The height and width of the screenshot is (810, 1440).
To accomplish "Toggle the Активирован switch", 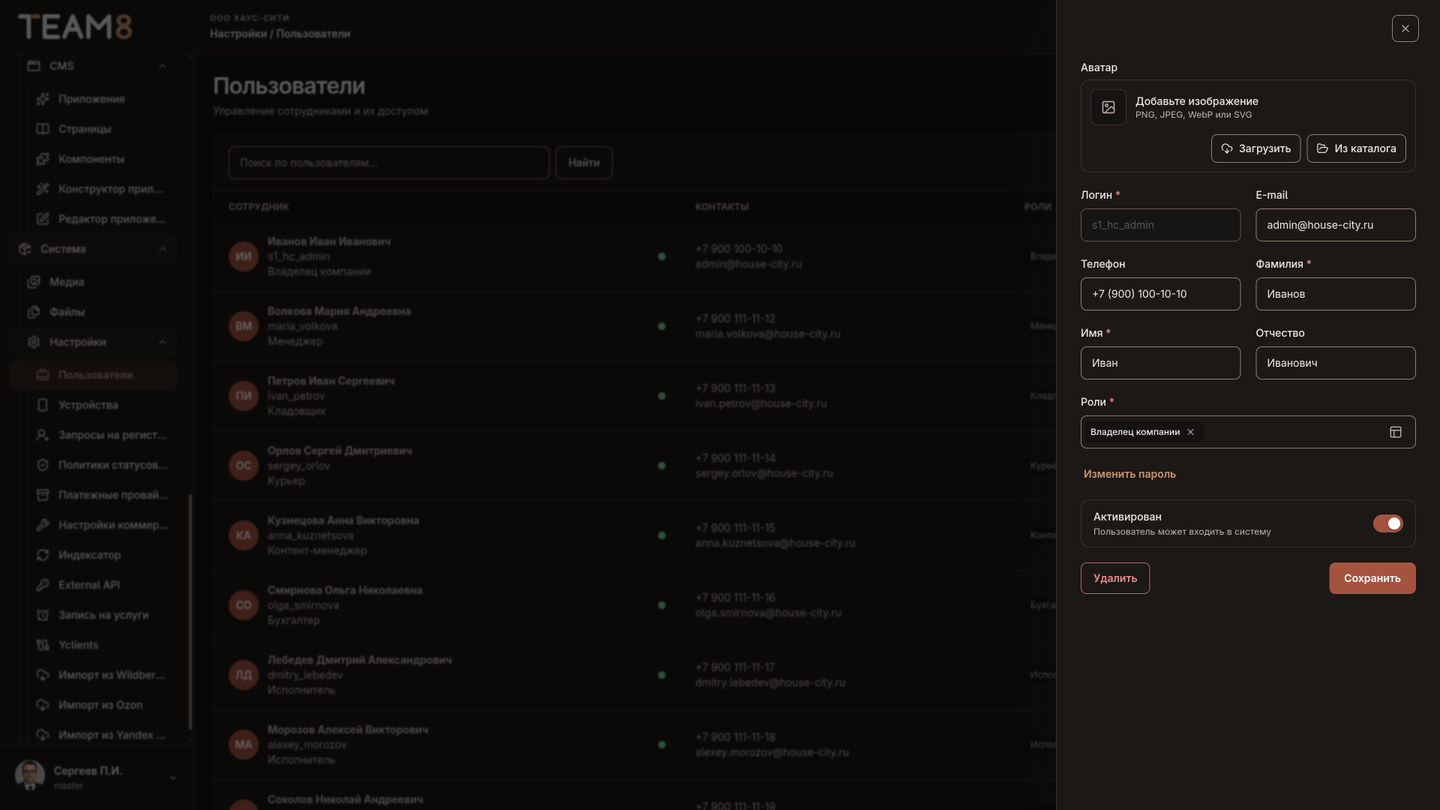I will click(1388, 523).
